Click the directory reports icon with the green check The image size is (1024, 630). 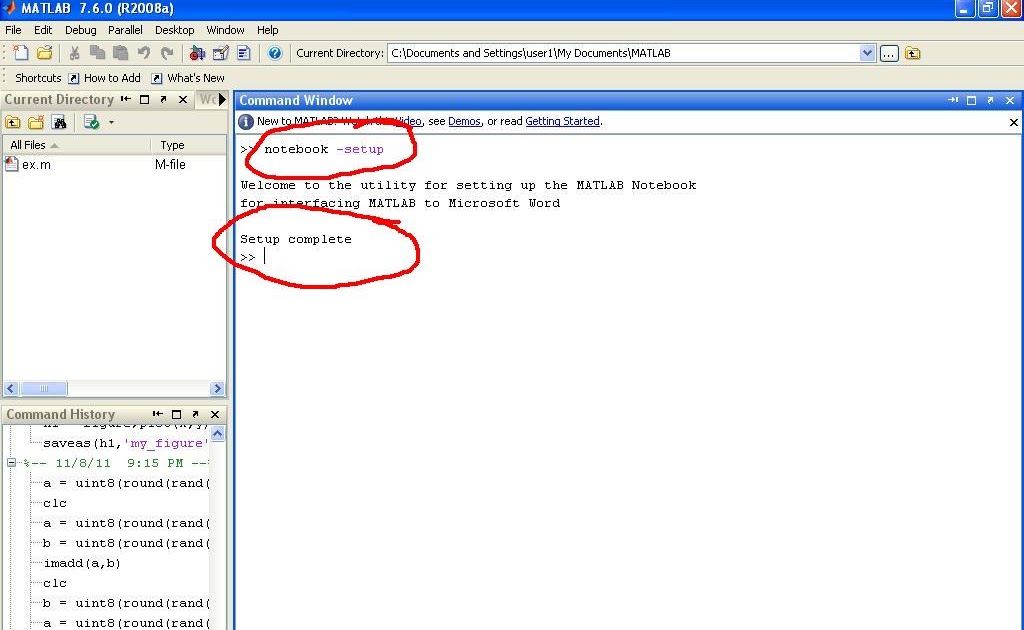[91, 122]
